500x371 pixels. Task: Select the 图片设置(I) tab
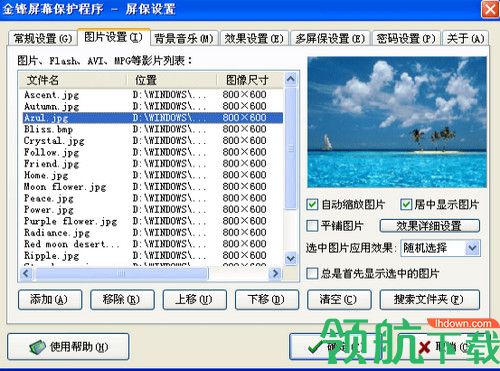(113, 37)
